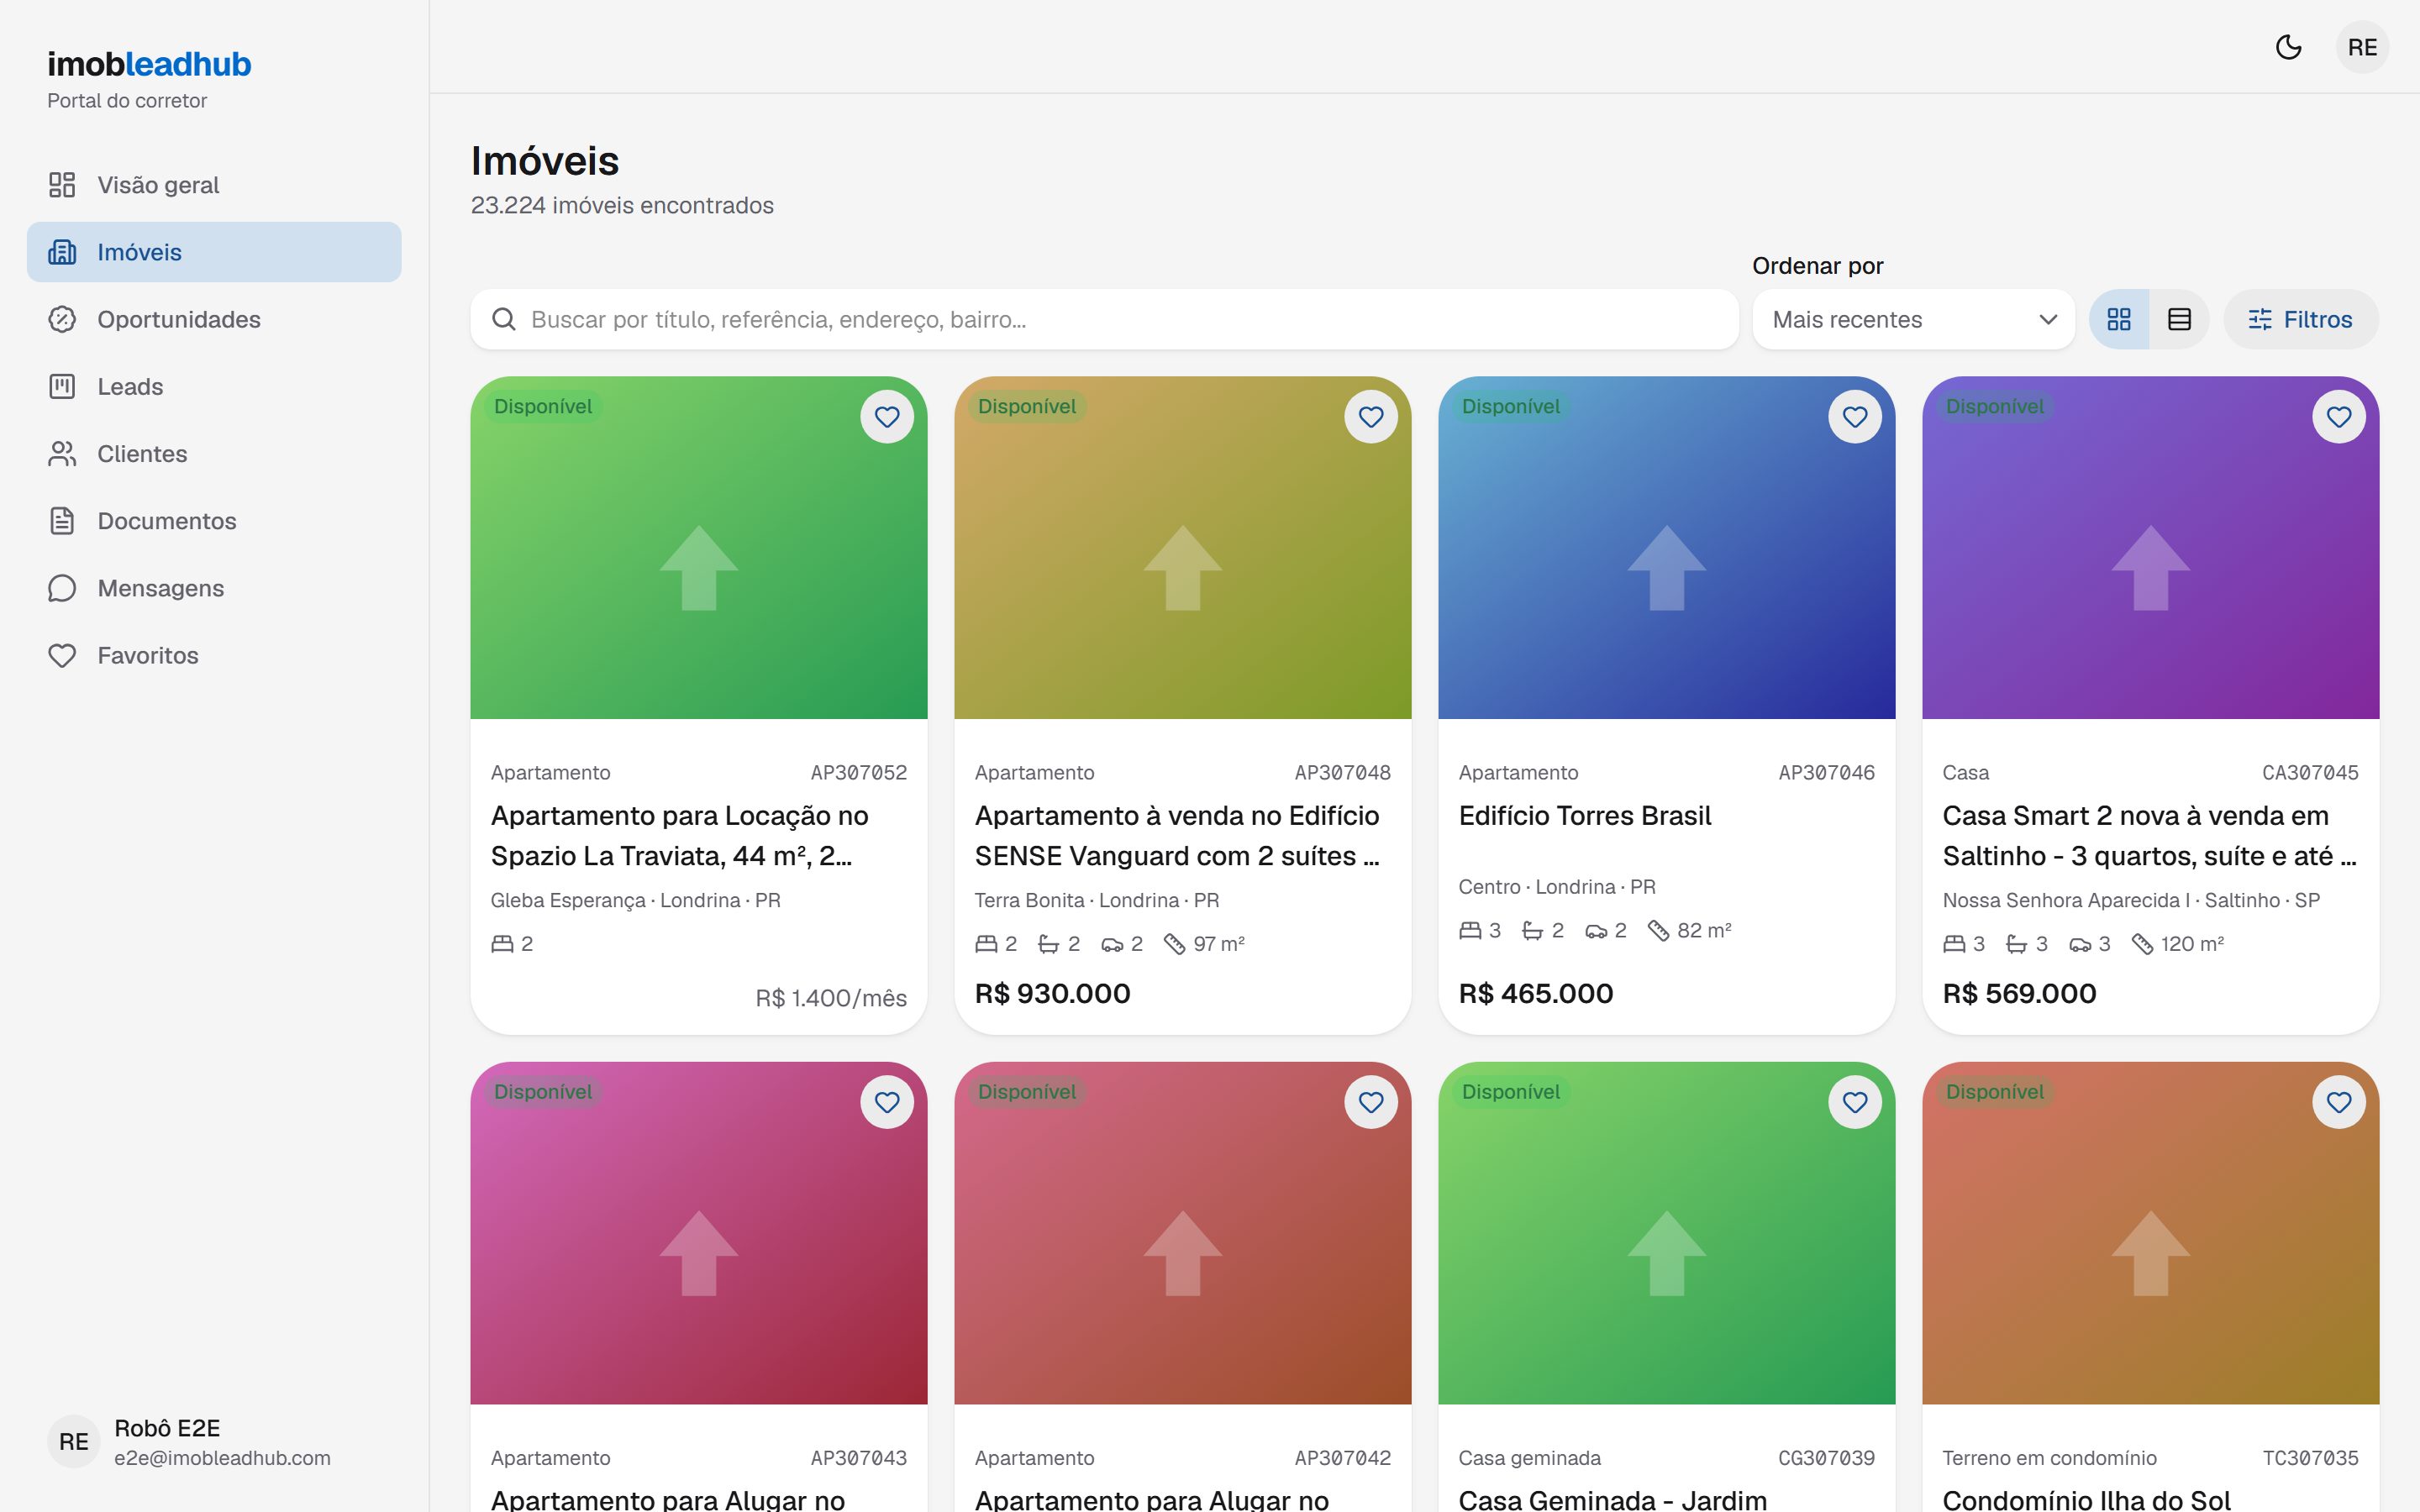Click the Clientes people icon
Image resolution: width=2420 pixels, height=1512 pixels.
point(62,453)
